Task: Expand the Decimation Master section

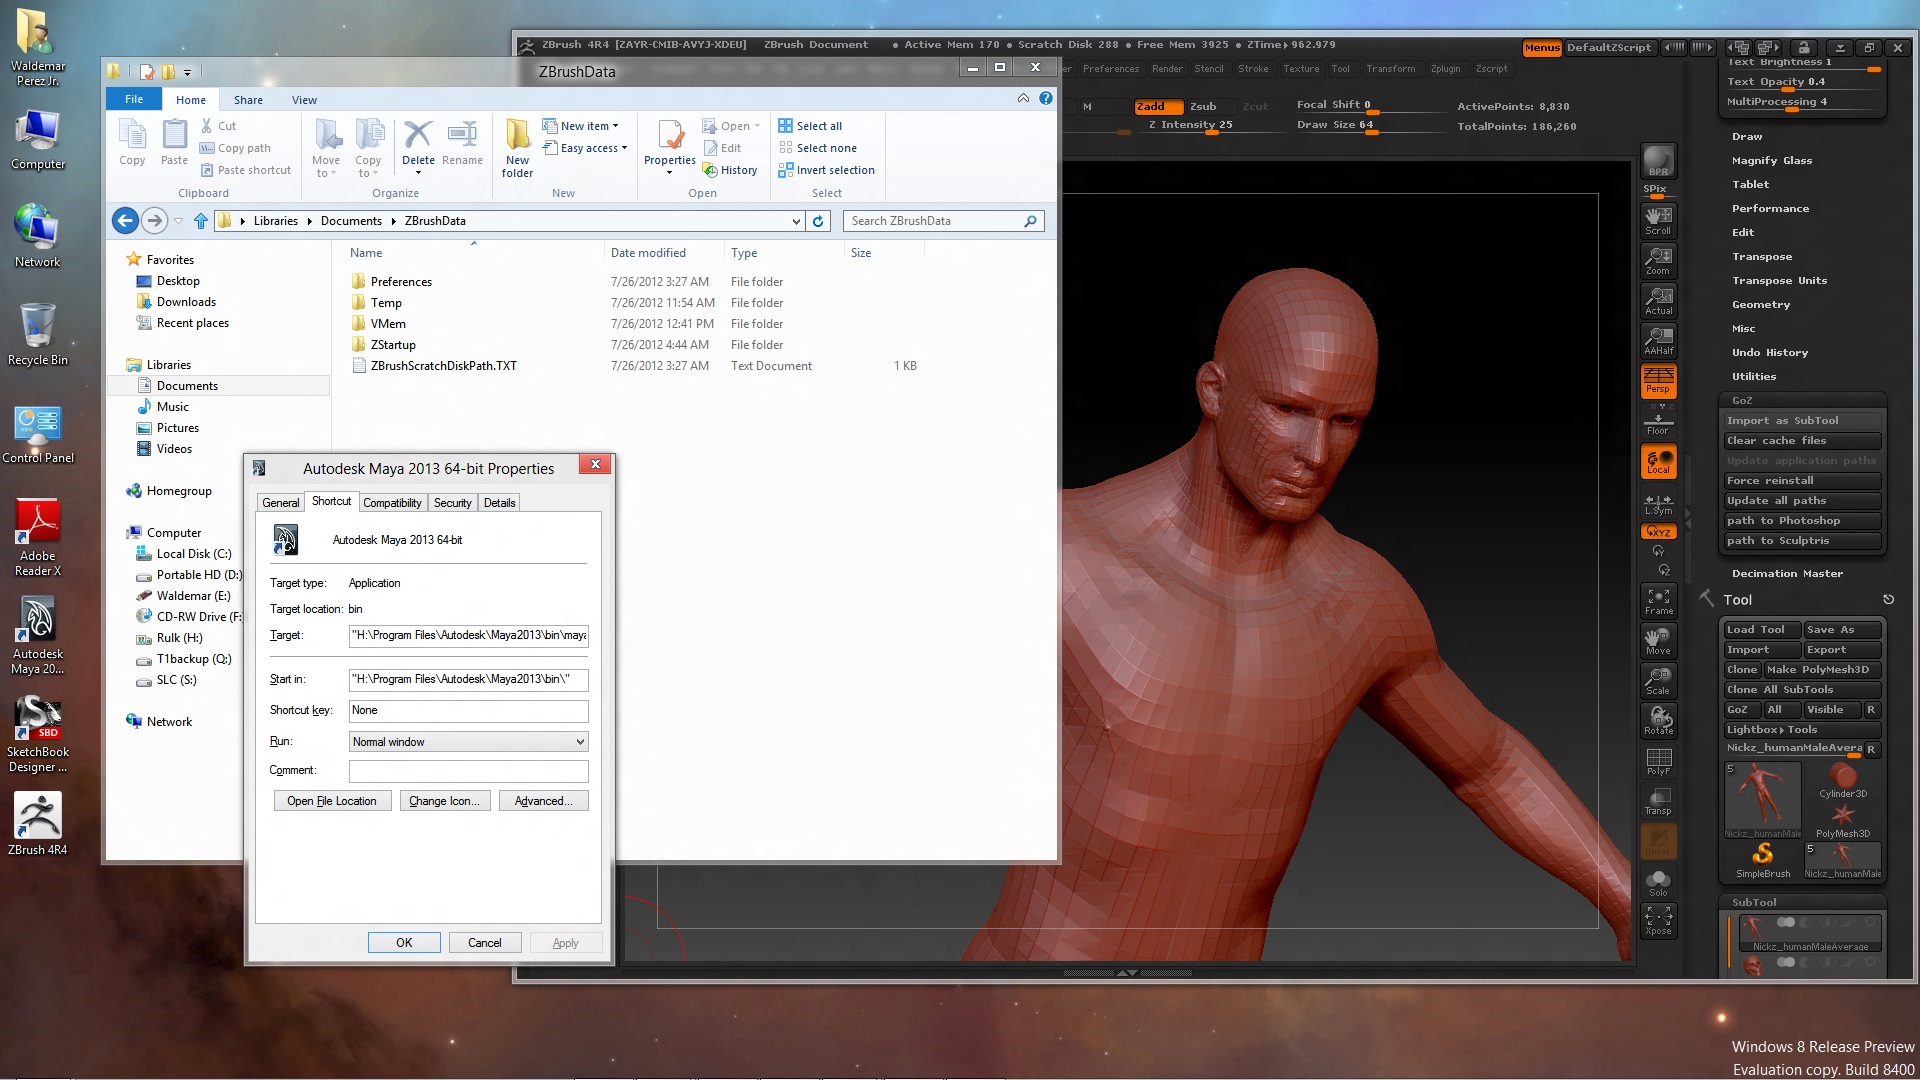Action: pyautogui.click(x=1787, y=574)
